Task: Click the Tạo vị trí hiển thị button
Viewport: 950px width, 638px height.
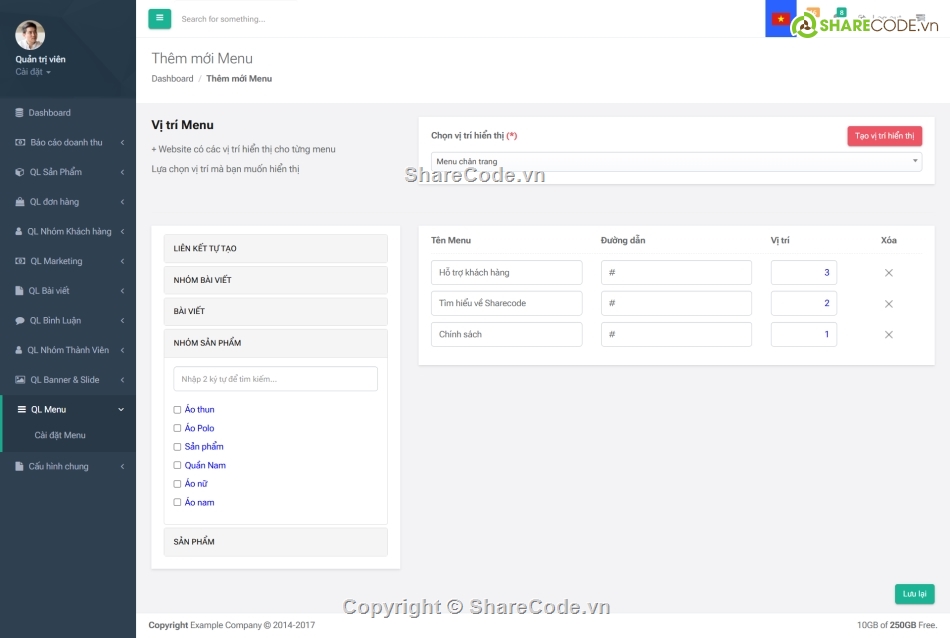Action: click(885, 136)
